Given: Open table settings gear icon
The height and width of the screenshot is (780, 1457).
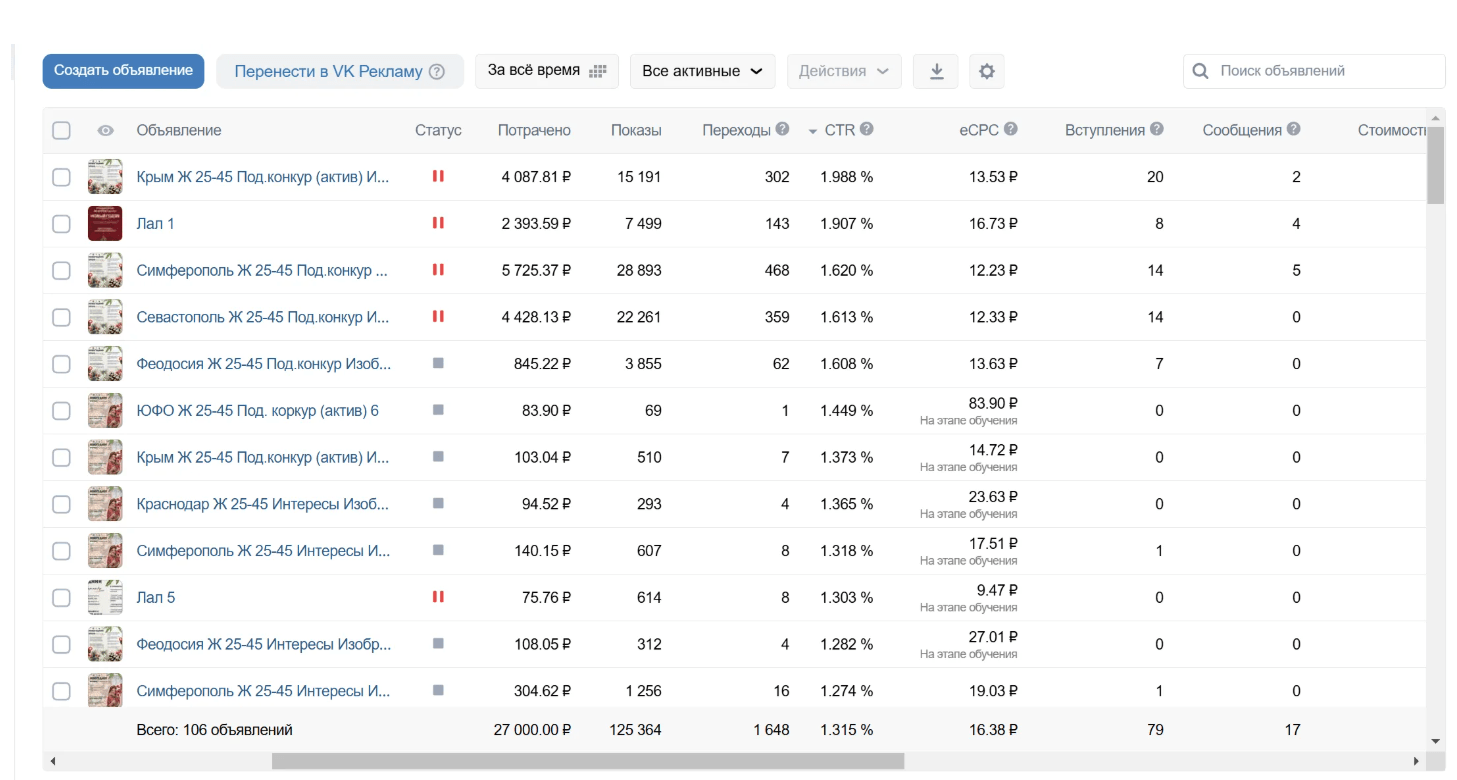Looking at the screenshot, I should 987,71.
